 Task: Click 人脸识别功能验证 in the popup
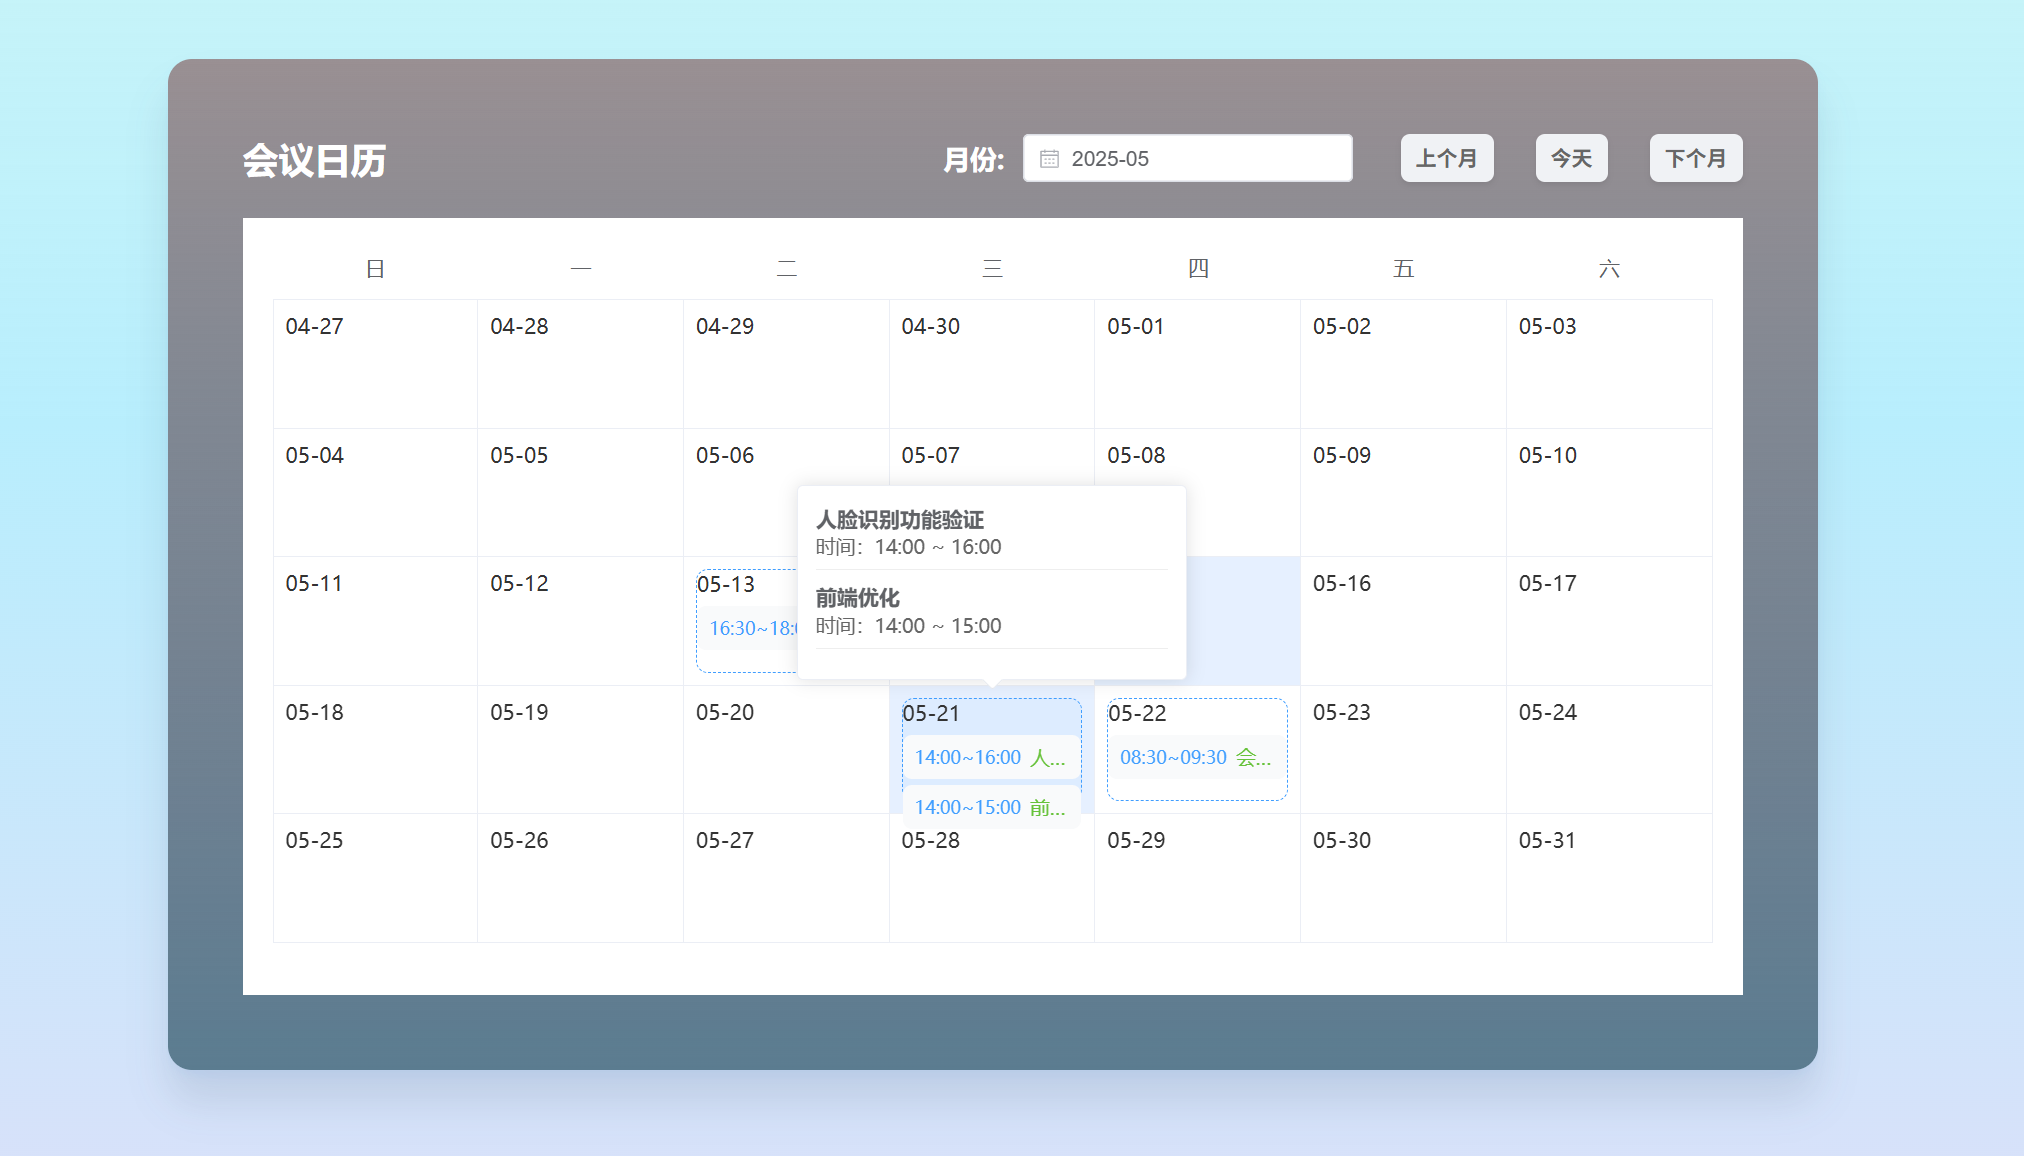900,520
